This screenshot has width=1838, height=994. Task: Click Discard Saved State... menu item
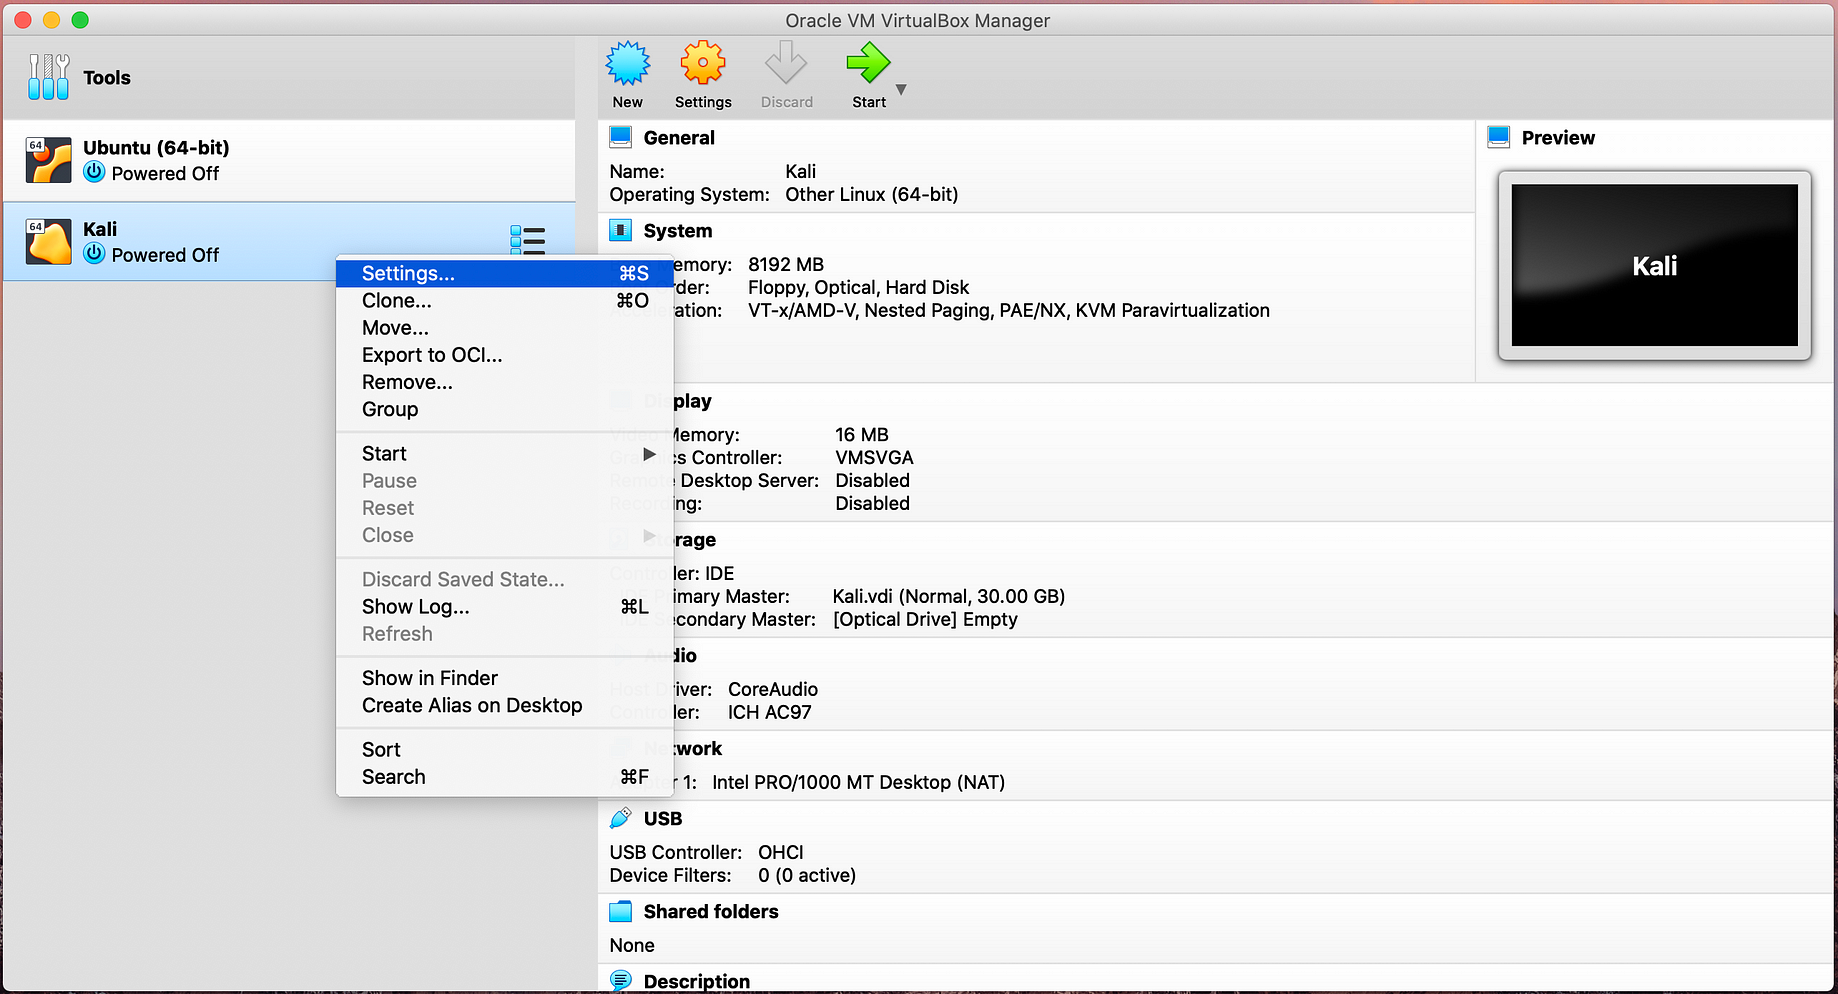coord(505,579)
